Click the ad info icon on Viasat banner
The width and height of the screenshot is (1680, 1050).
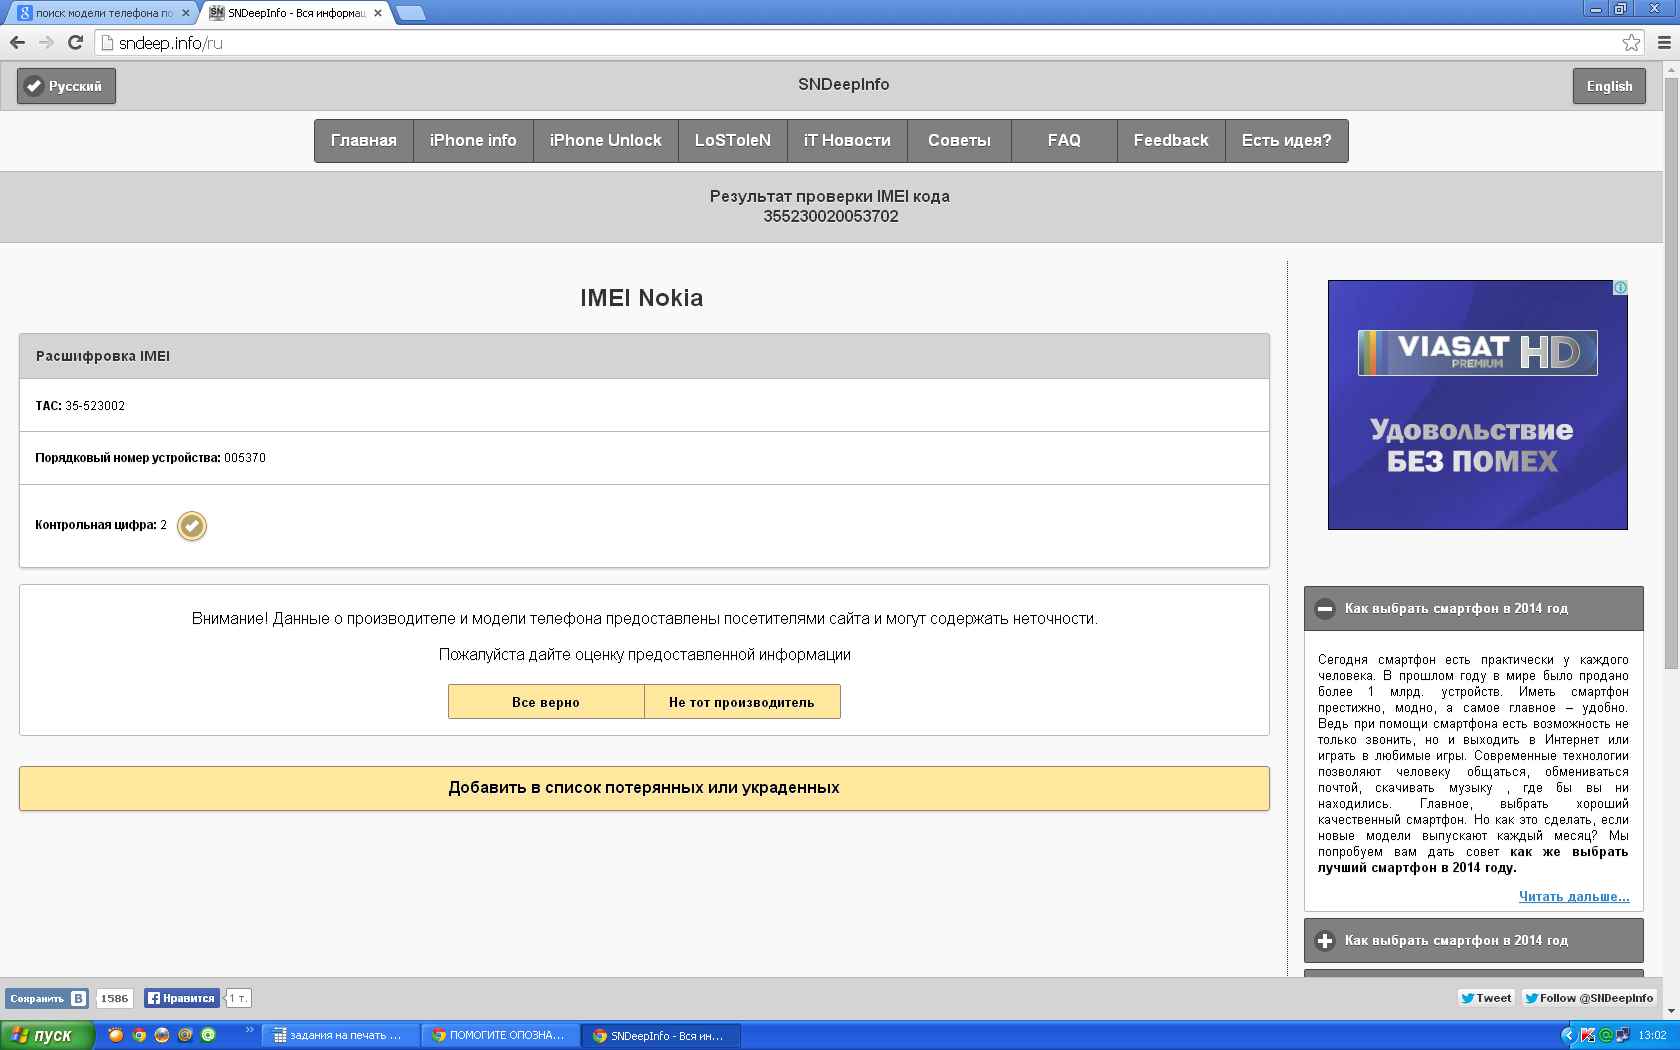point(1620,288)
